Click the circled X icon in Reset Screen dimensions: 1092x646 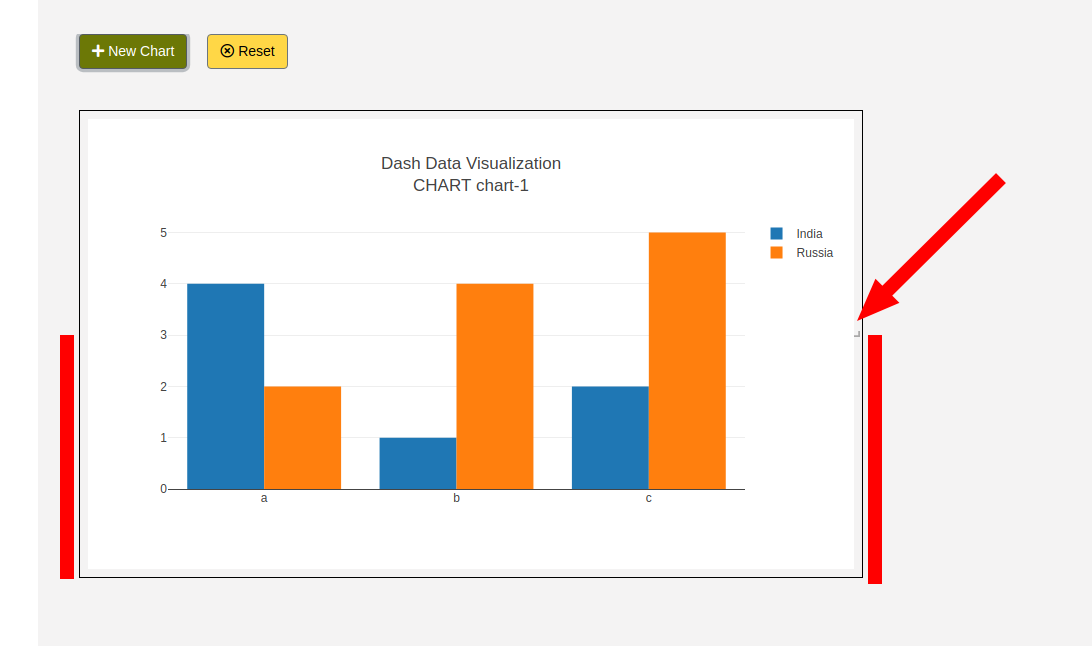coord(227,51)
